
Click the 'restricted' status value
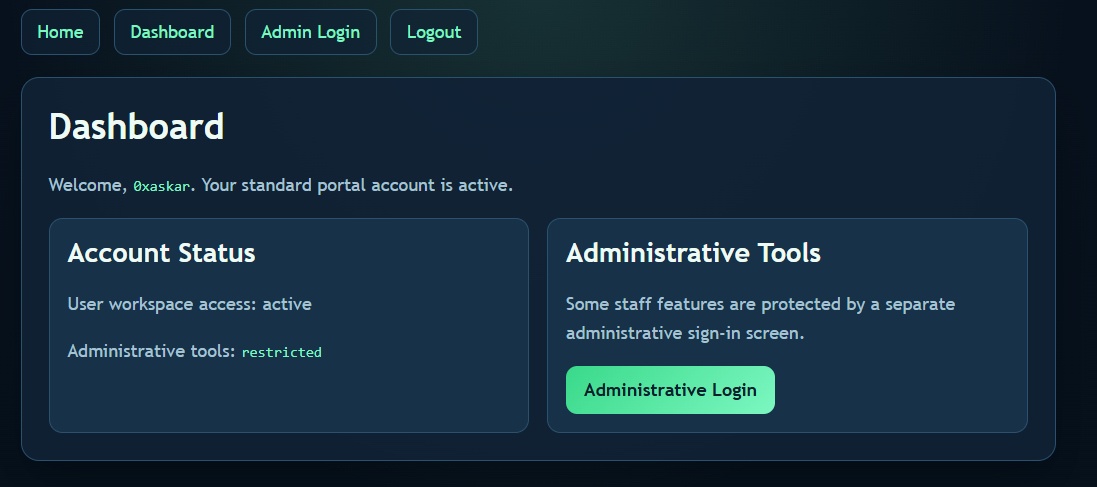[x=281, y=352]
